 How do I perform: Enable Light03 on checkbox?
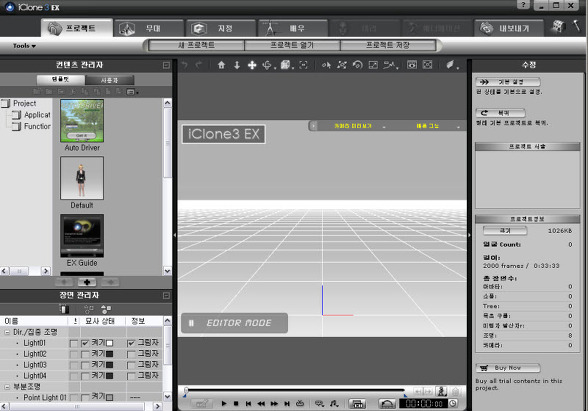85,365
